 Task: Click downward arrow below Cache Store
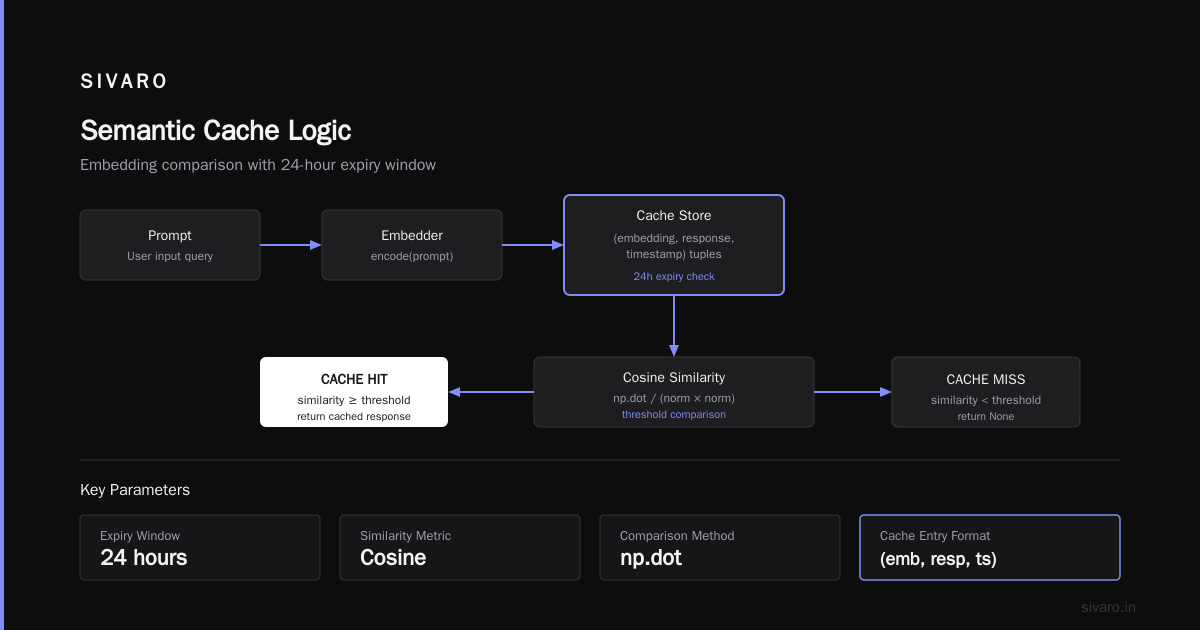pos(674,326)
